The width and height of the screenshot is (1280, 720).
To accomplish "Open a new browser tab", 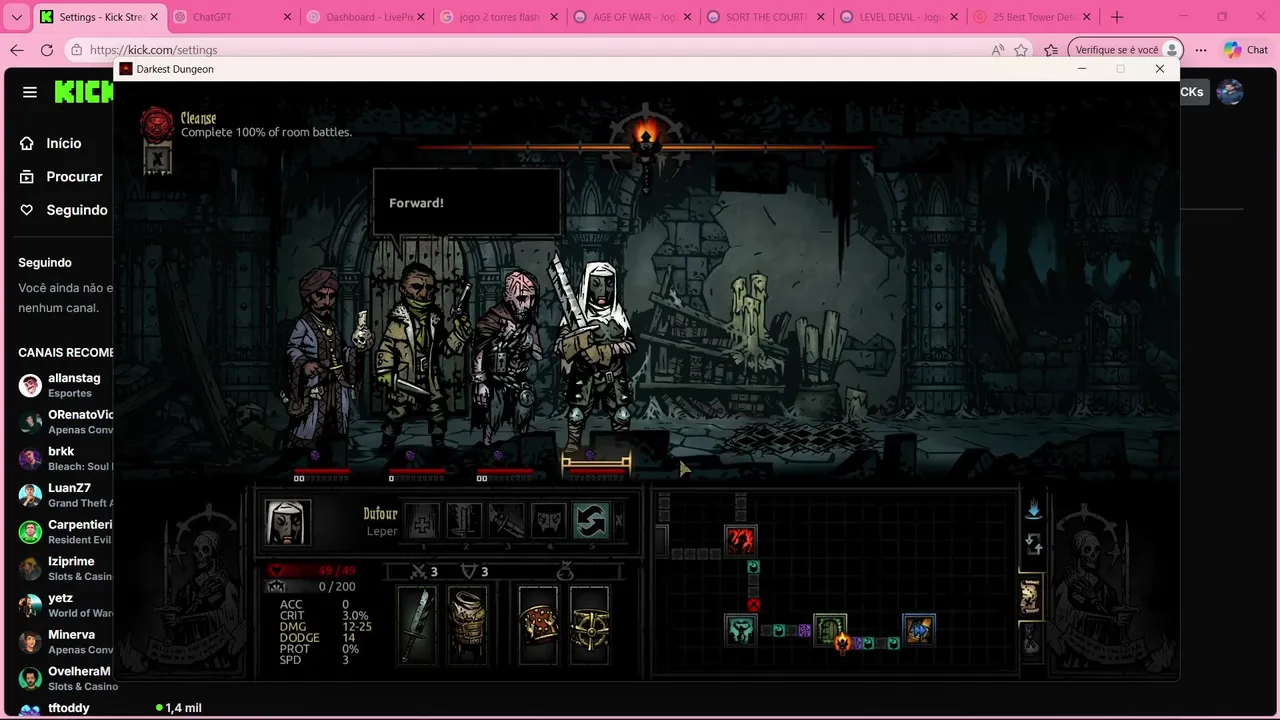I will (x=1117, y=17).
